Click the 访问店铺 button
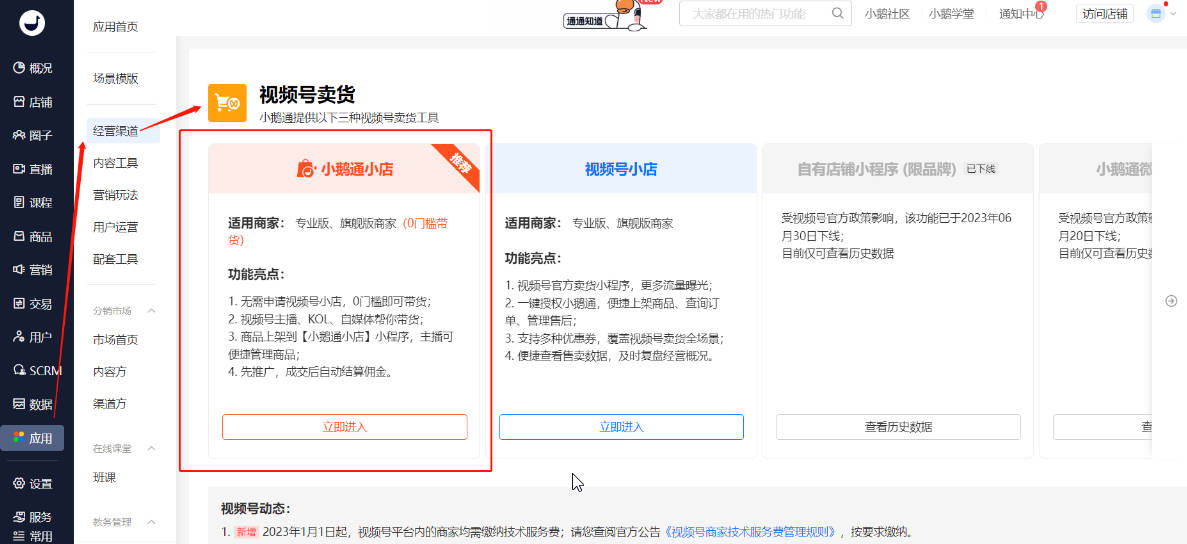Viewport: 1187px width, 544px height. coord(1104,14)
